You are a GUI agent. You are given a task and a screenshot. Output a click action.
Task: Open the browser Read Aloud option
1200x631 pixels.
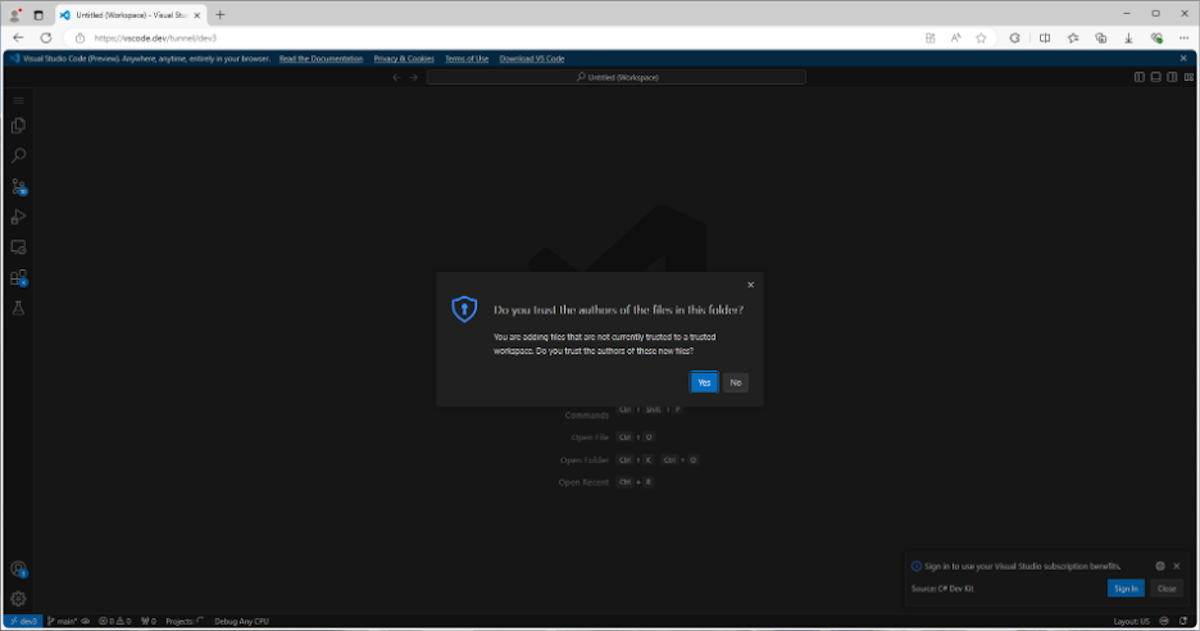[956, 38]
